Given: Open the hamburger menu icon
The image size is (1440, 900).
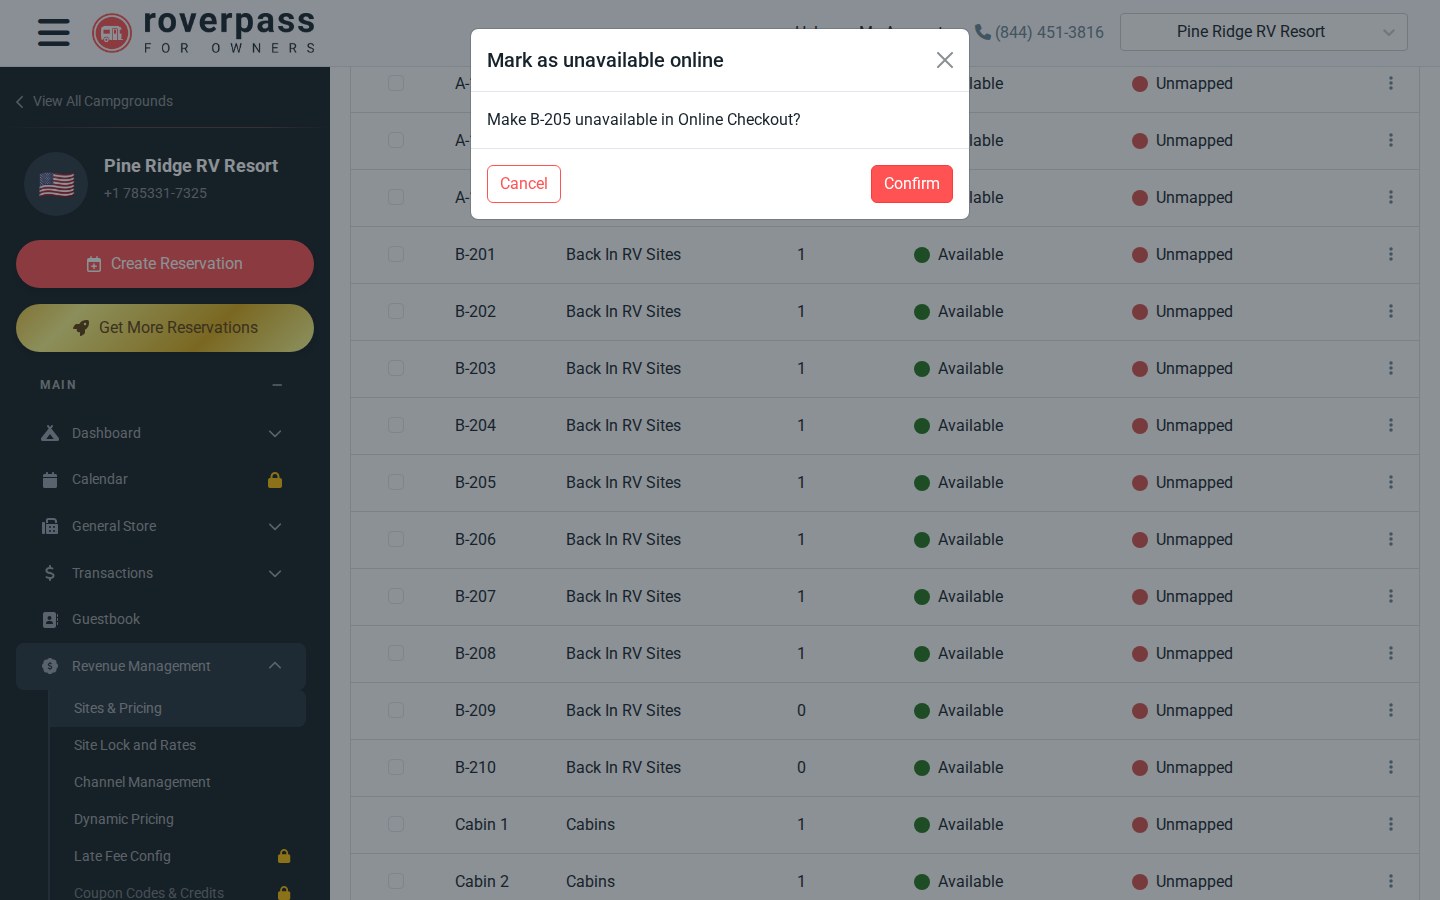Looking at the screenshot, I should 54,32.
